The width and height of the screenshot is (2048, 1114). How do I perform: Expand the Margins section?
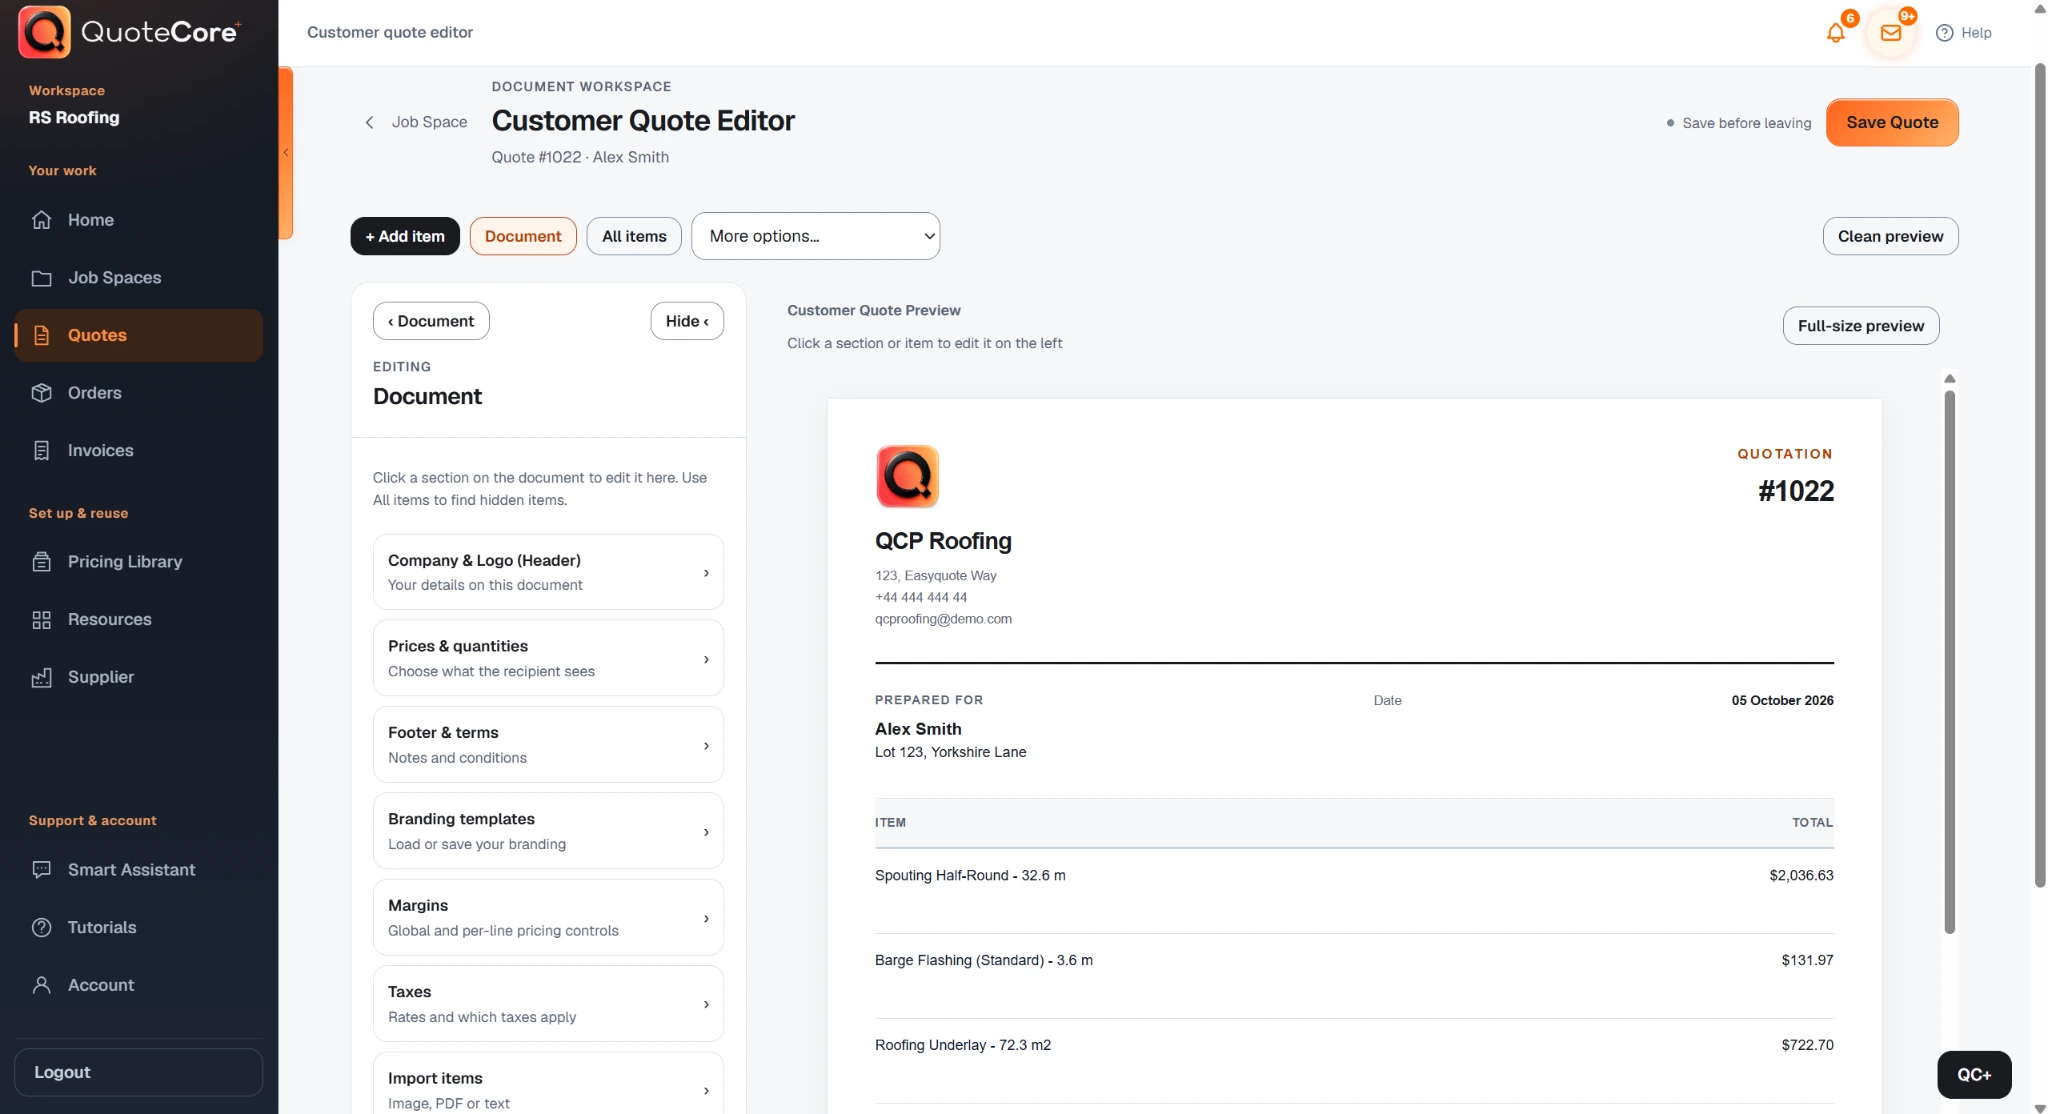(548, 917)
